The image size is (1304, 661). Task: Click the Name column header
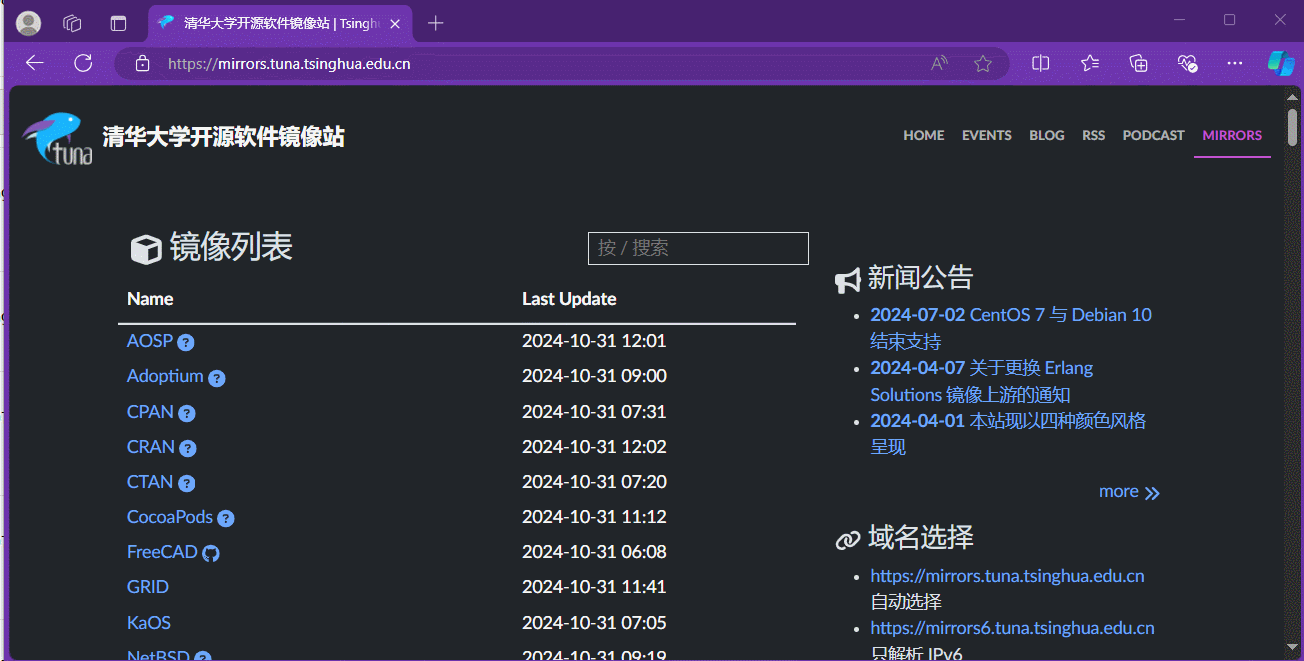coord(150,299)
